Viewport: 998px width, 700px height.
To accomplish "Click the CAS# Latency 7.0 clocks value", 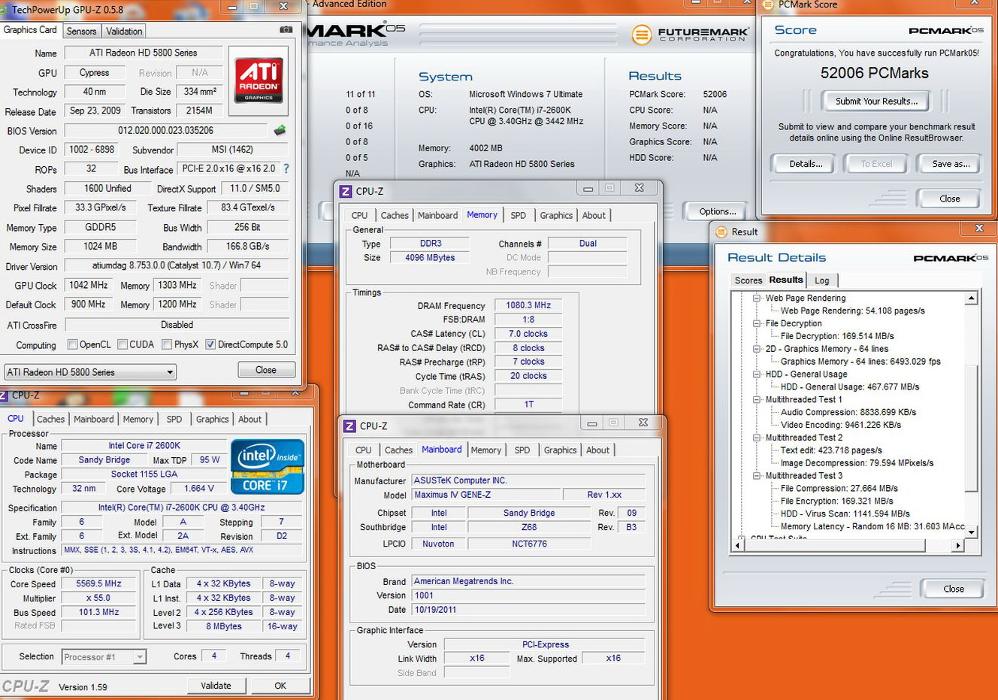I will point(528,334).
